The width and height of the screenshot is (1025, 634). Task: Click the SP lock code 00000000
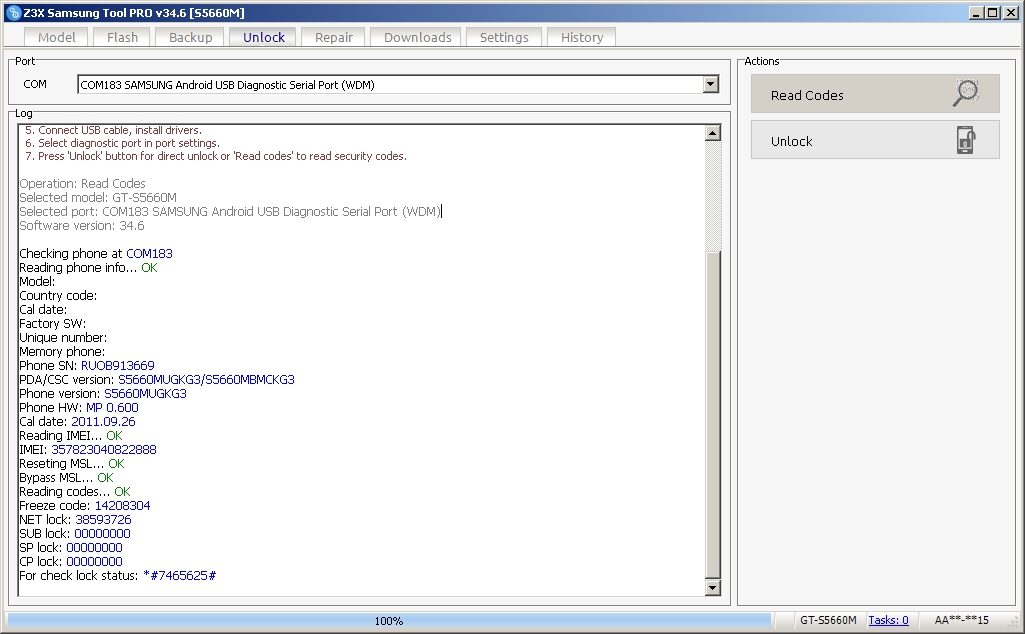click(94, 548)
